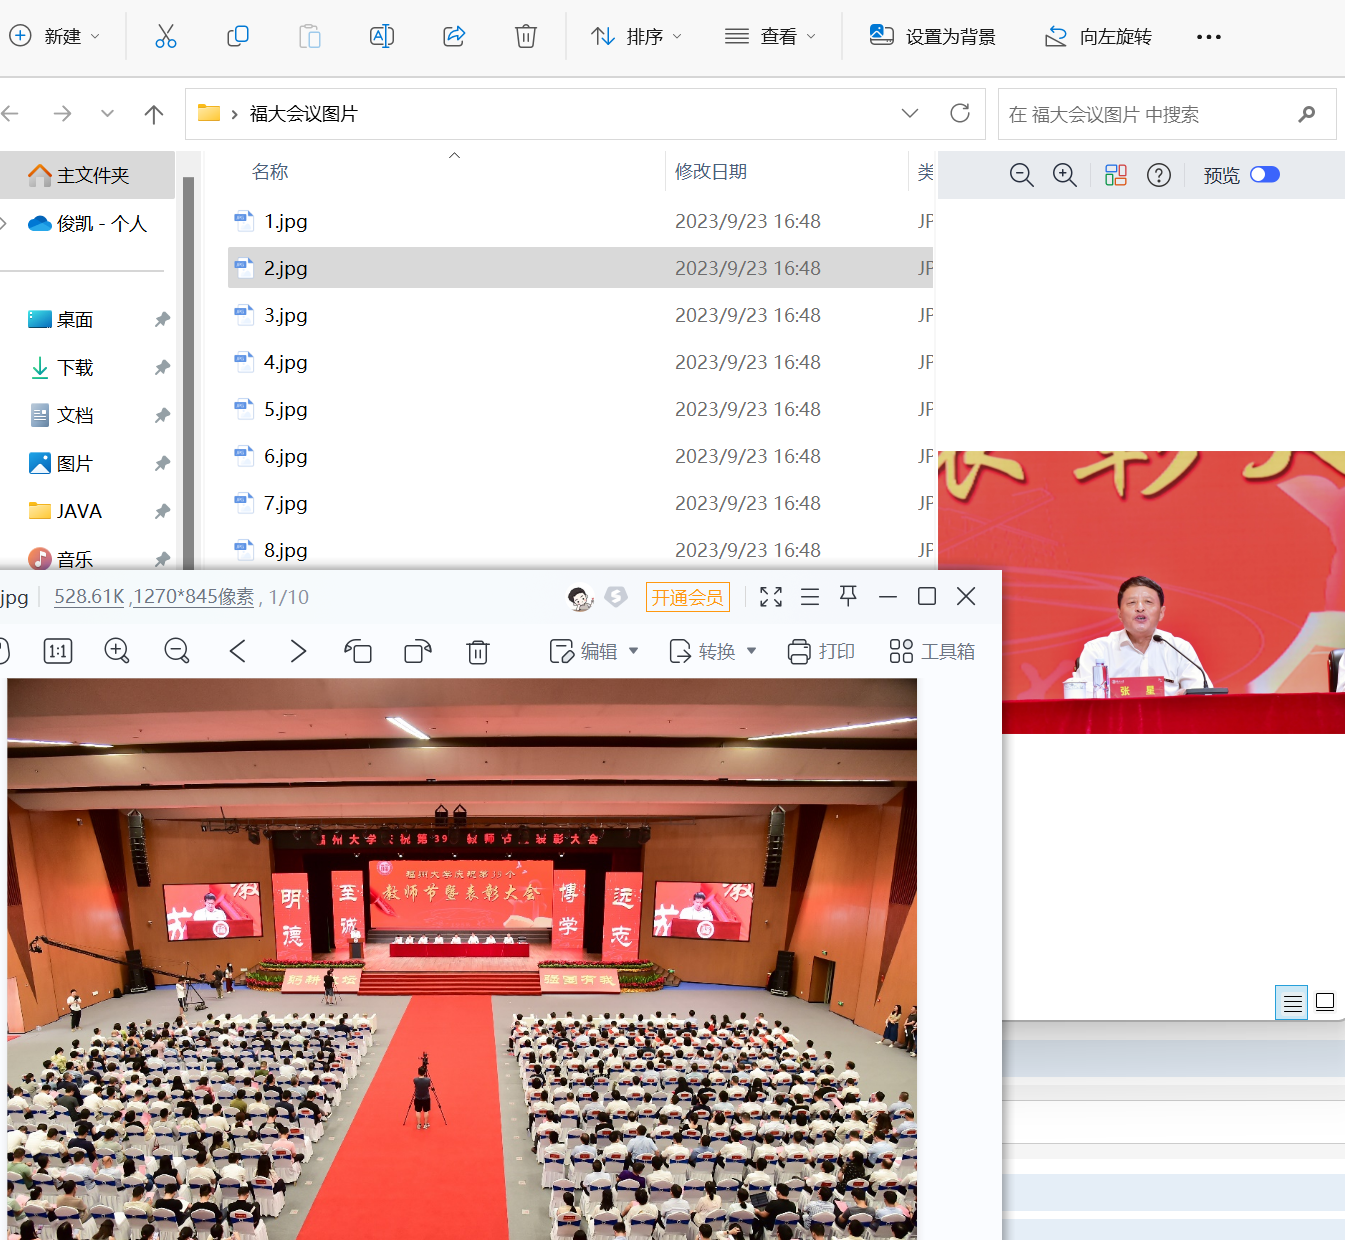Open JAVA folder in quick access
This screenshot has height=1240, width=1345.
[x=79, y=511]
